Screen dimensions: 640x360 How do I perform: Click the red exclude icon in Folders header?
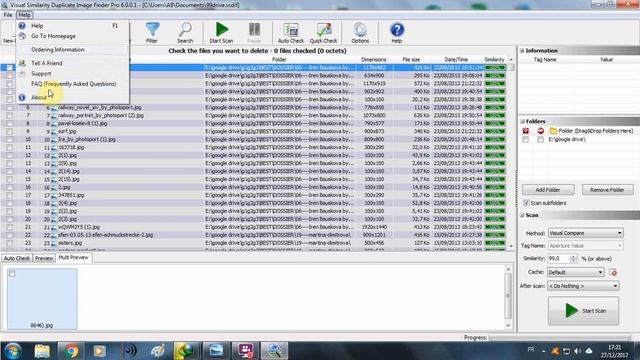coord(540,131)
